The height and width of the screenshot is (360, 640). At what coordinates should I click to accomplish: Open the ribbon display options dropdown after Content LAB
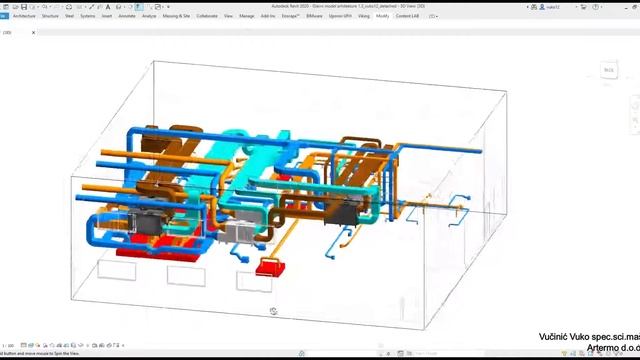(433, 16)
